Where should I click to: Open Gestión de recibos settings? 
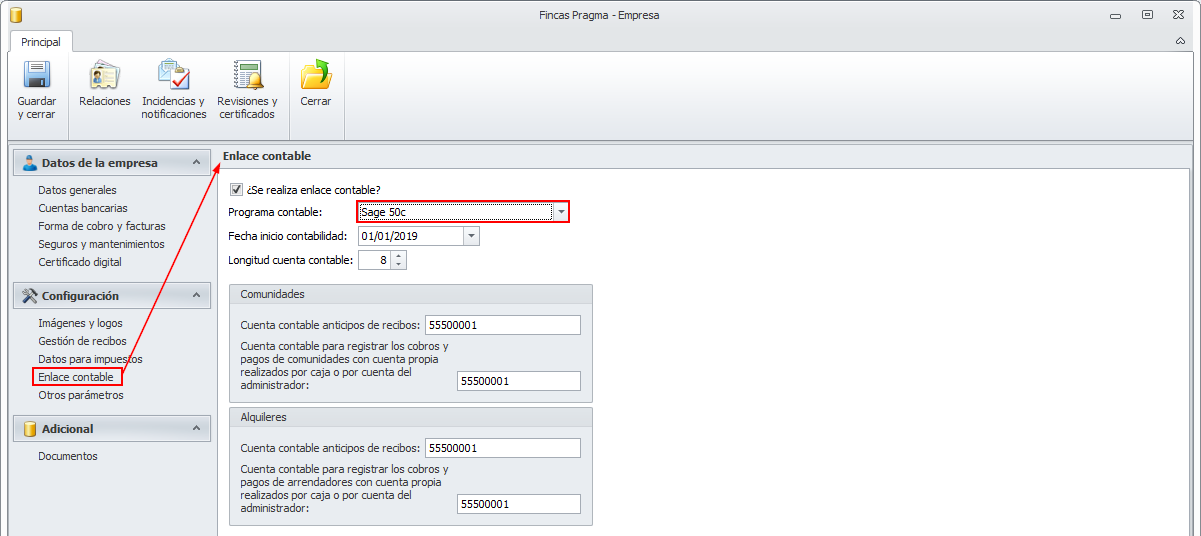(82, 341)
